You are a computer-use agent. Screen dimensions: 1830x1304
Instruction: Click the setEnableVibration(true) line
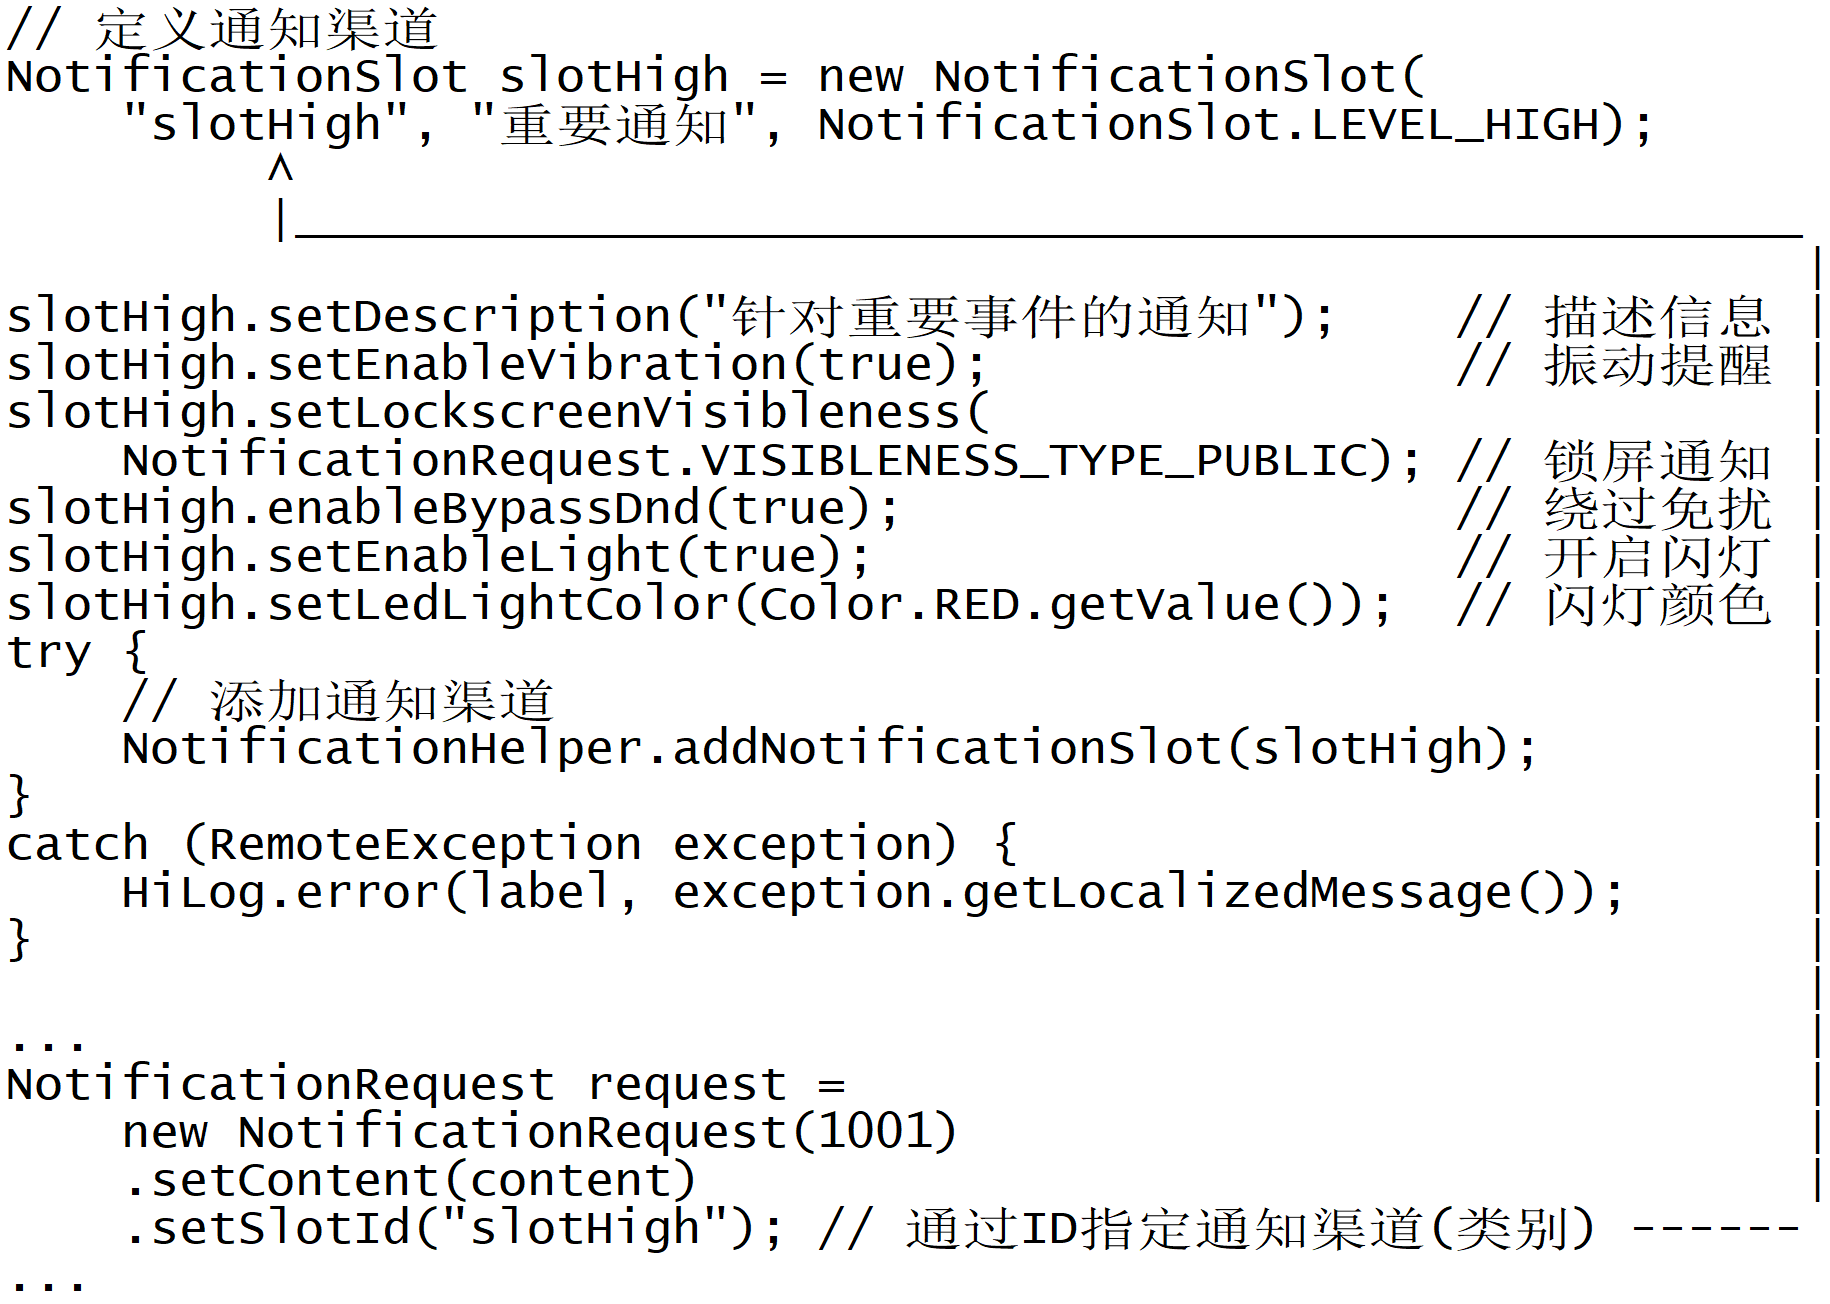(x=497, y=365)
